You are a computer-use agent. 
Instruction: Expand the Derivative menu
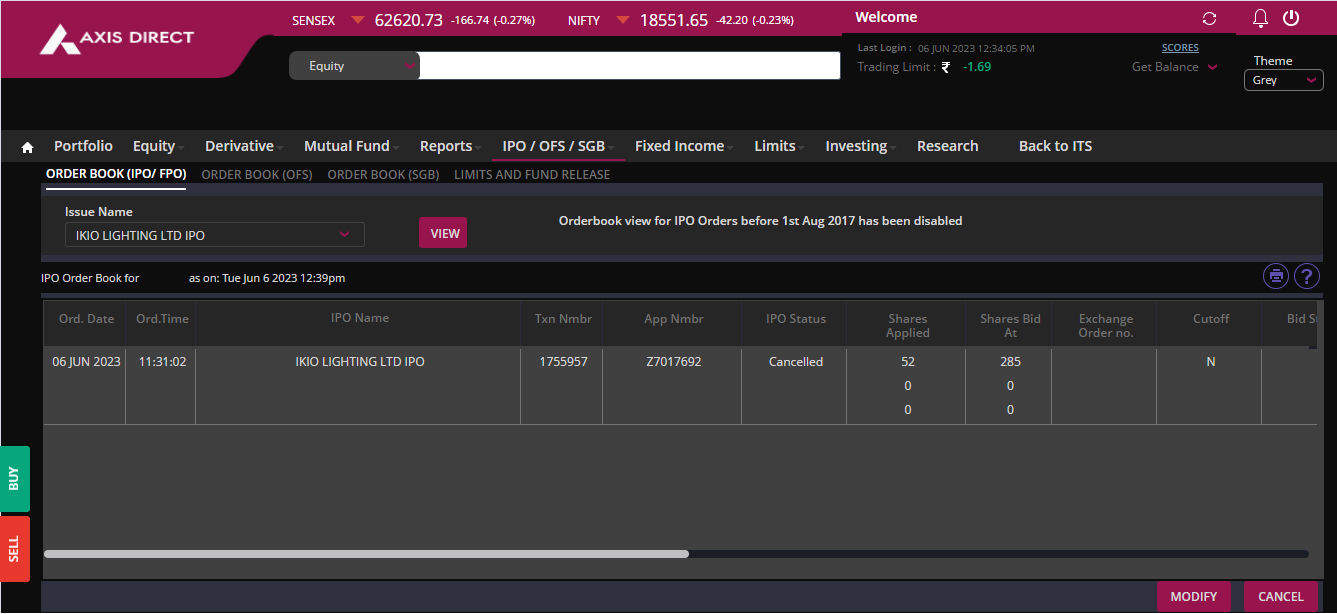coord(243,146)
